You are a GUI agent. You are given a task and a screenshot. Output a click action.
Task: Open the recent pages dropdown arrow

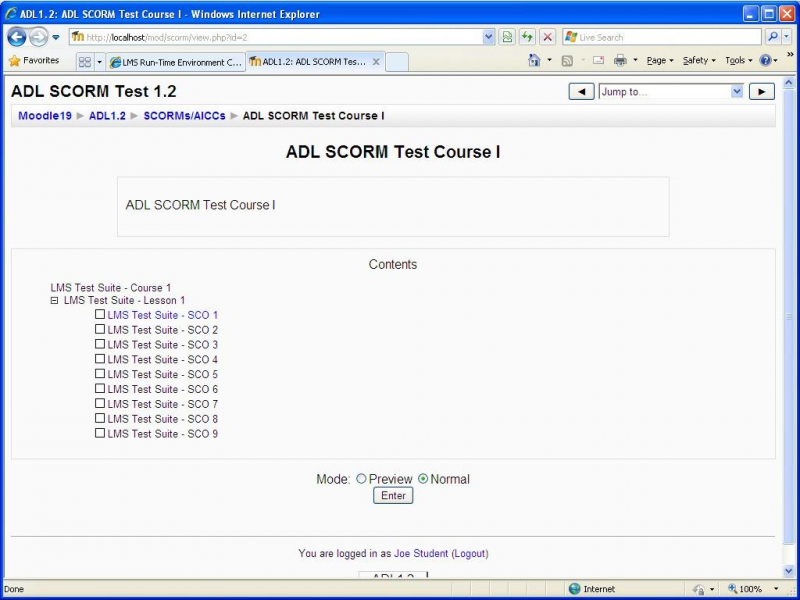[56, 37]
